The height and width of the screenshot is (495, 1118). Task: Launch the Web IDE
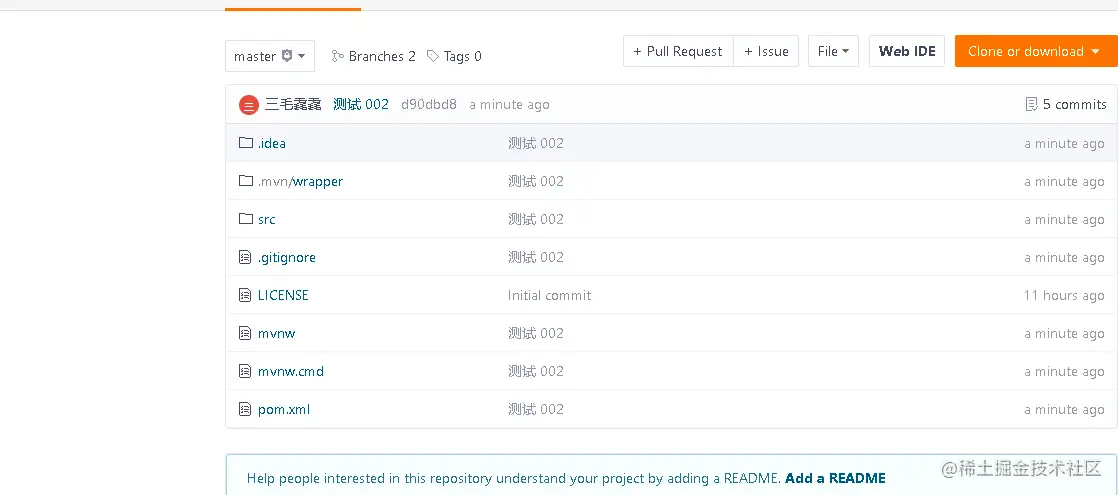coord(907,51)
